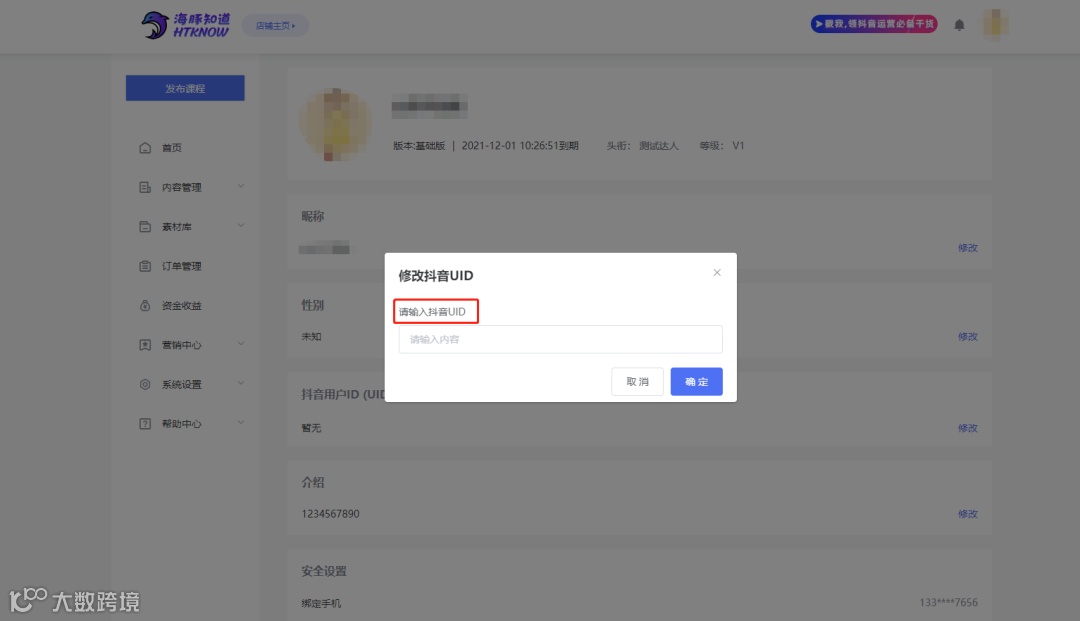
Task: Open 帮助中心 menu item
Action: click(181, 423)
